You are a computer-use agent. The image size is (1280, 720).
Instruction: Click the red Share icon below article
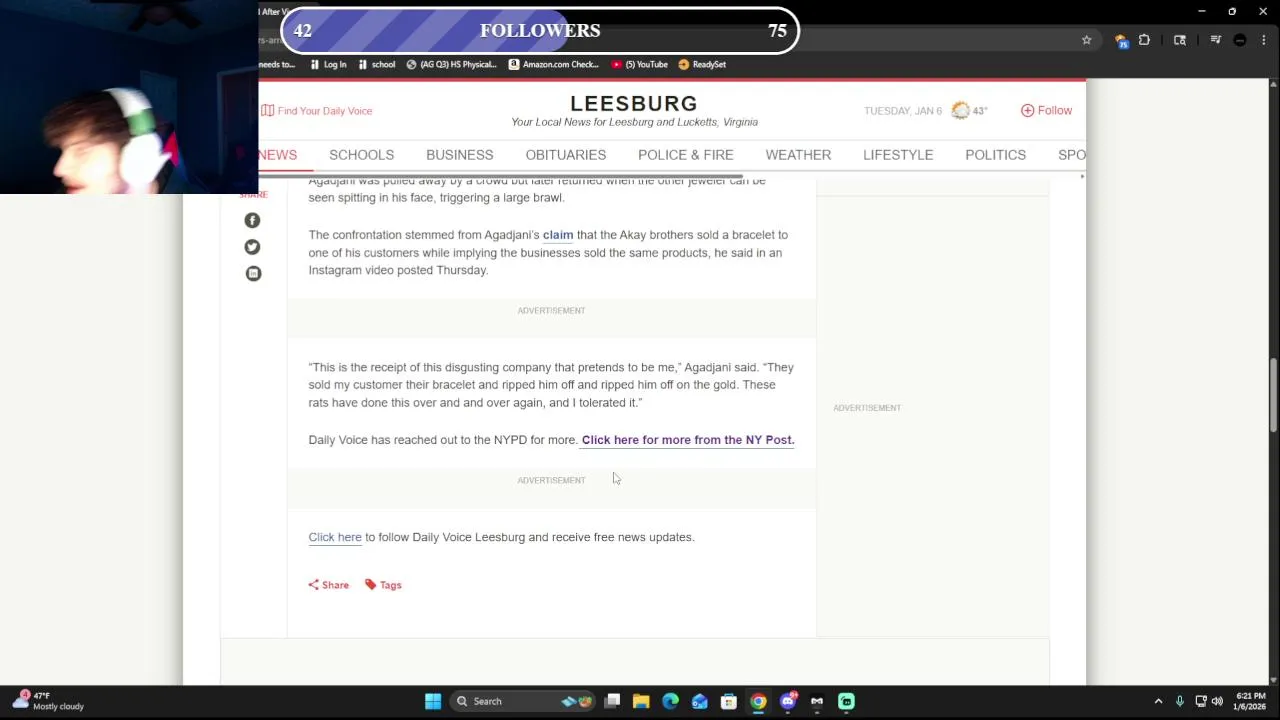pyautogui.click(x=314, y=585)
